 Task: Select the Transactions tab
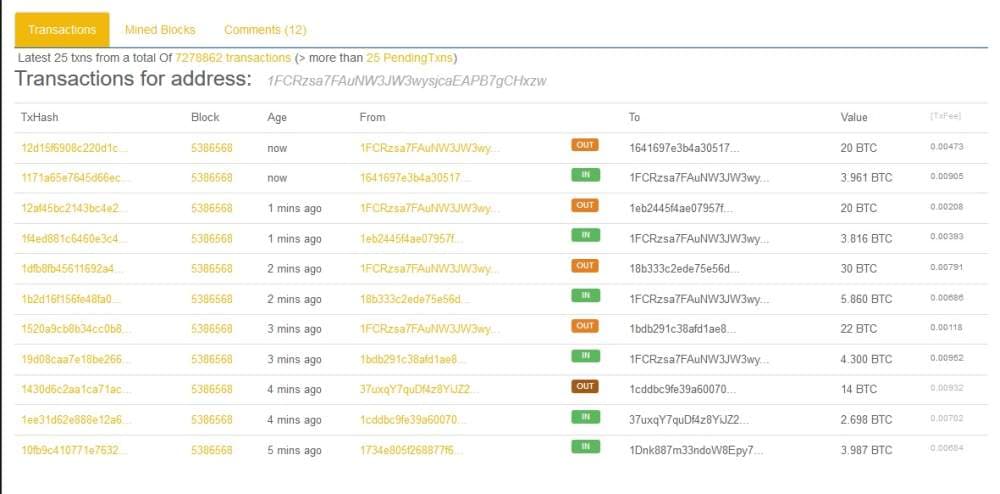pos(62,30)
